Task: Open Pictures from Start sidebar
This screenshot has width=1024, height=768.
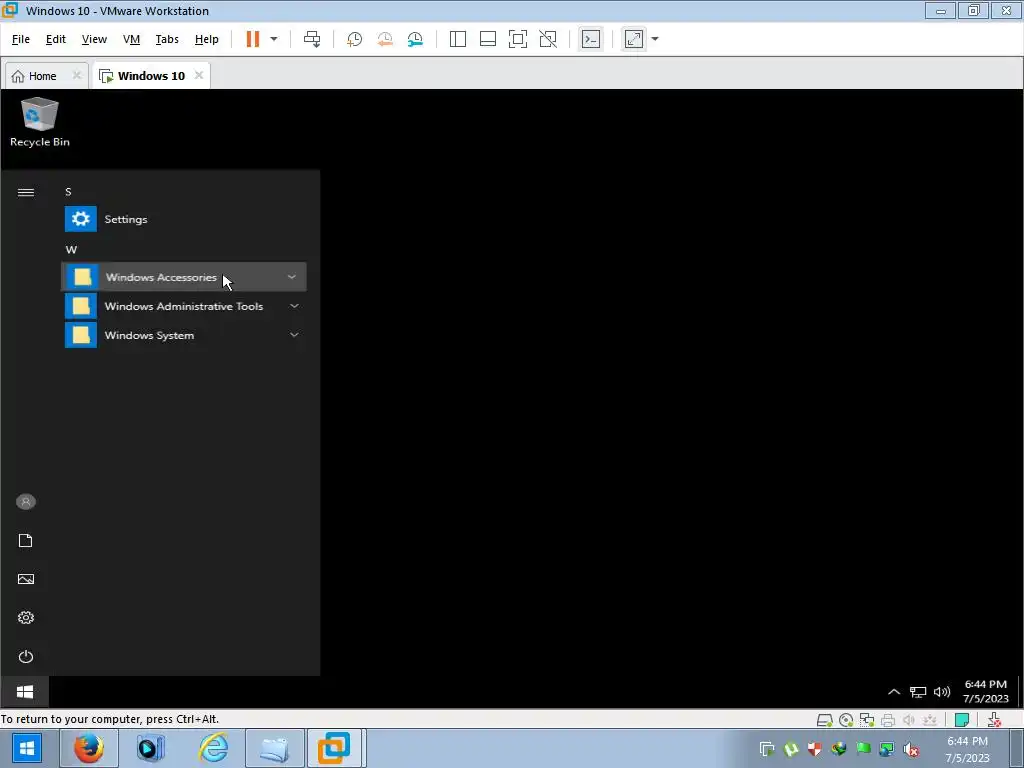Action: pyautogui.click(x=25, y=579)
